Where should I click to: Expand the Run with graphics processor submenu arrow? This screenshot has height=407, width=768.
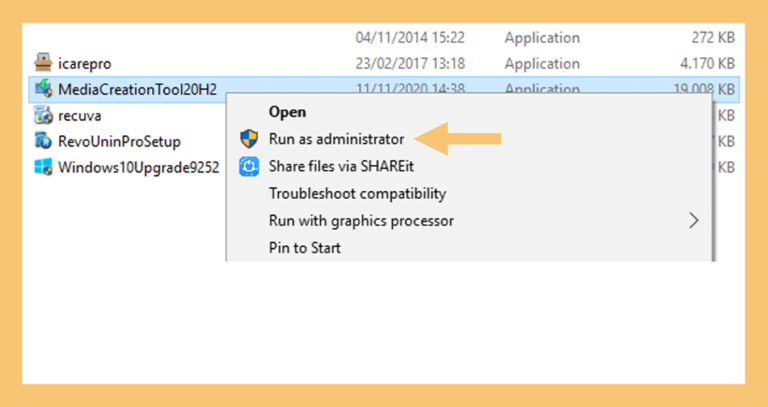[x=693, y=221]
